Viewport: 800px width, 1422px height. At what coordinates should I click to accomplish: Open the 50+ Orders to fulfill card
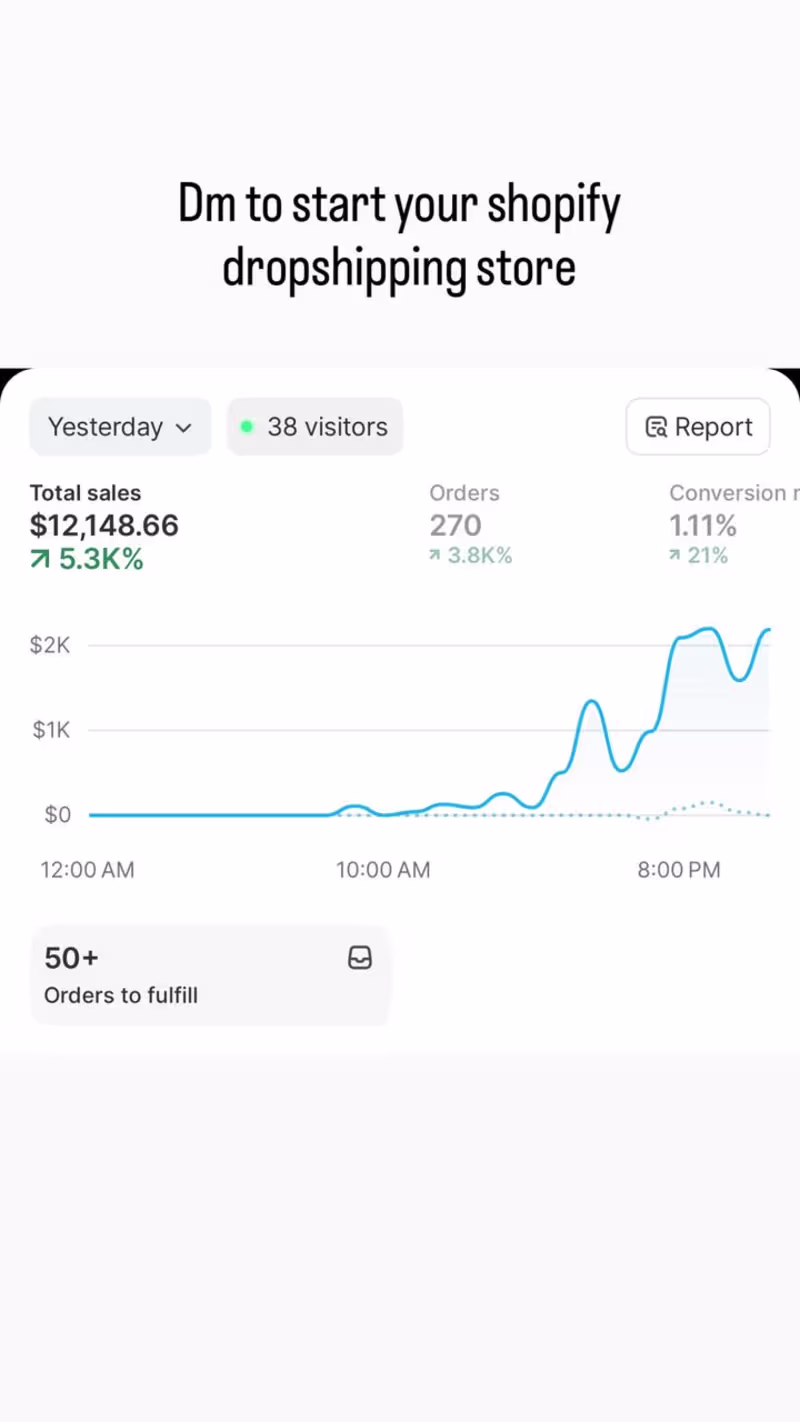point(210,975)
